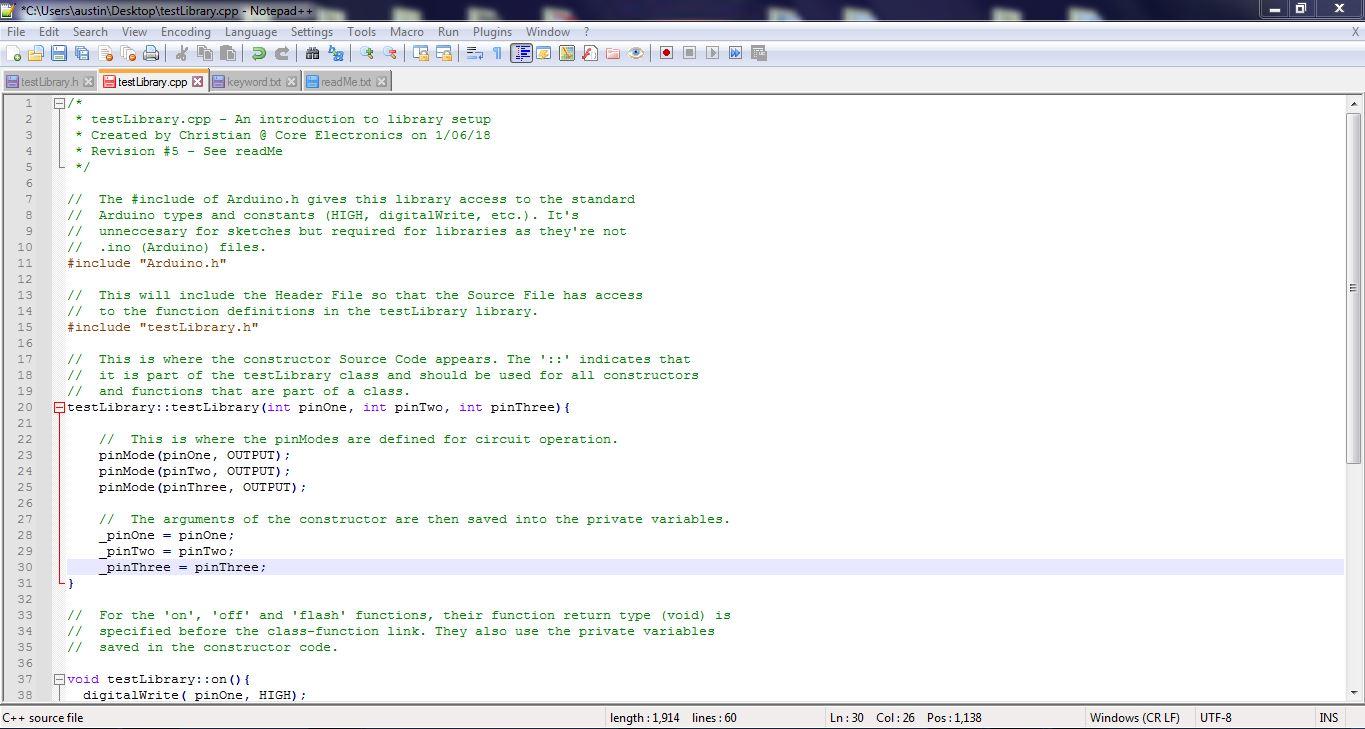
Task: Zoom in using the magnifier icon
Action: pos(366,53)
